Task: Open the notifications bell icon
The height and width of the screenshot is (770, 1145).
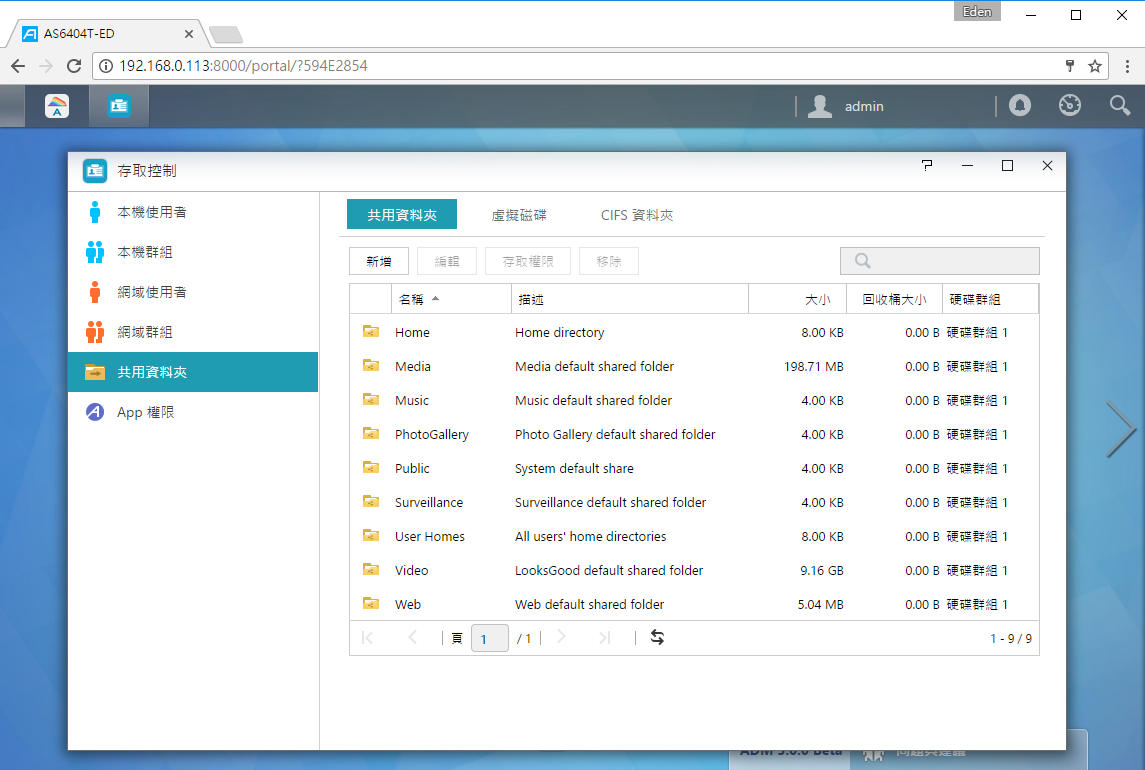Action: (x=1019, y=106)
